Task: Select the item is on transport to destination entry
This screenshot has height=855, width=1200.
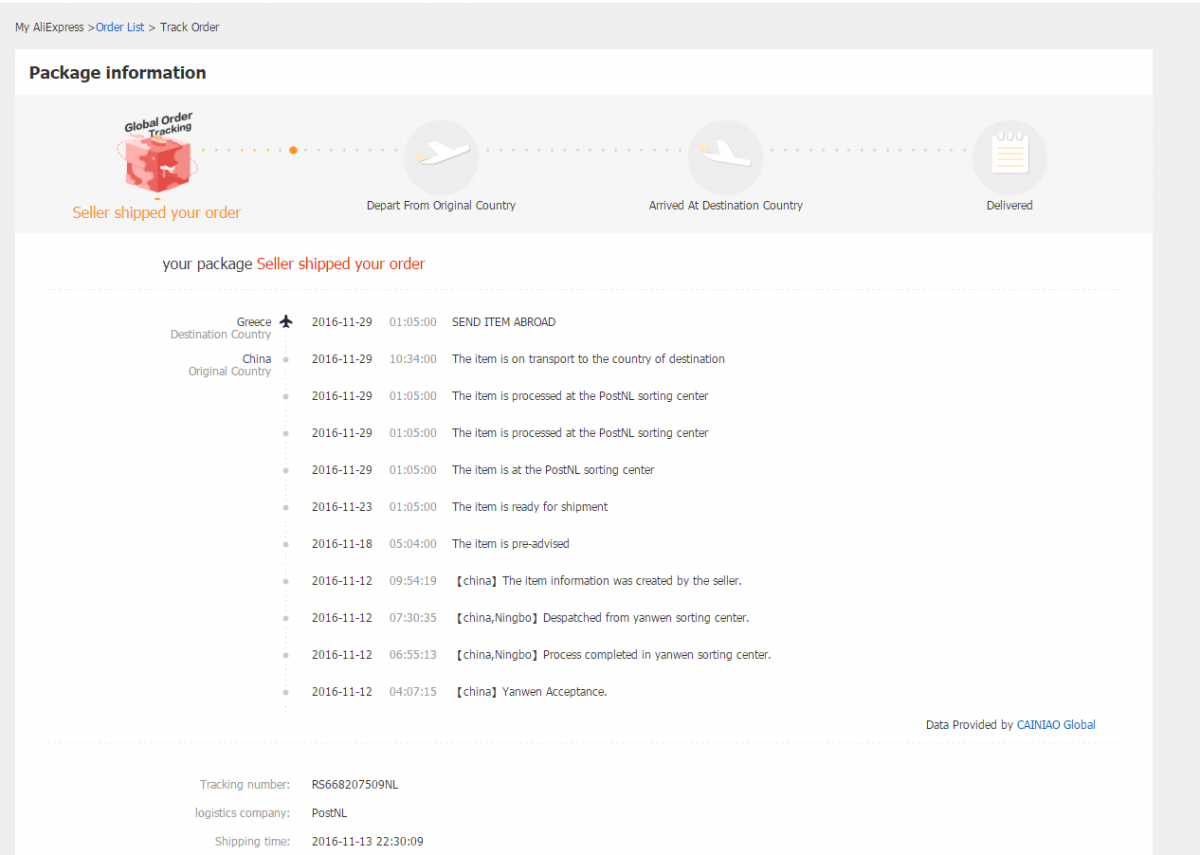Action: pos(589,359)
